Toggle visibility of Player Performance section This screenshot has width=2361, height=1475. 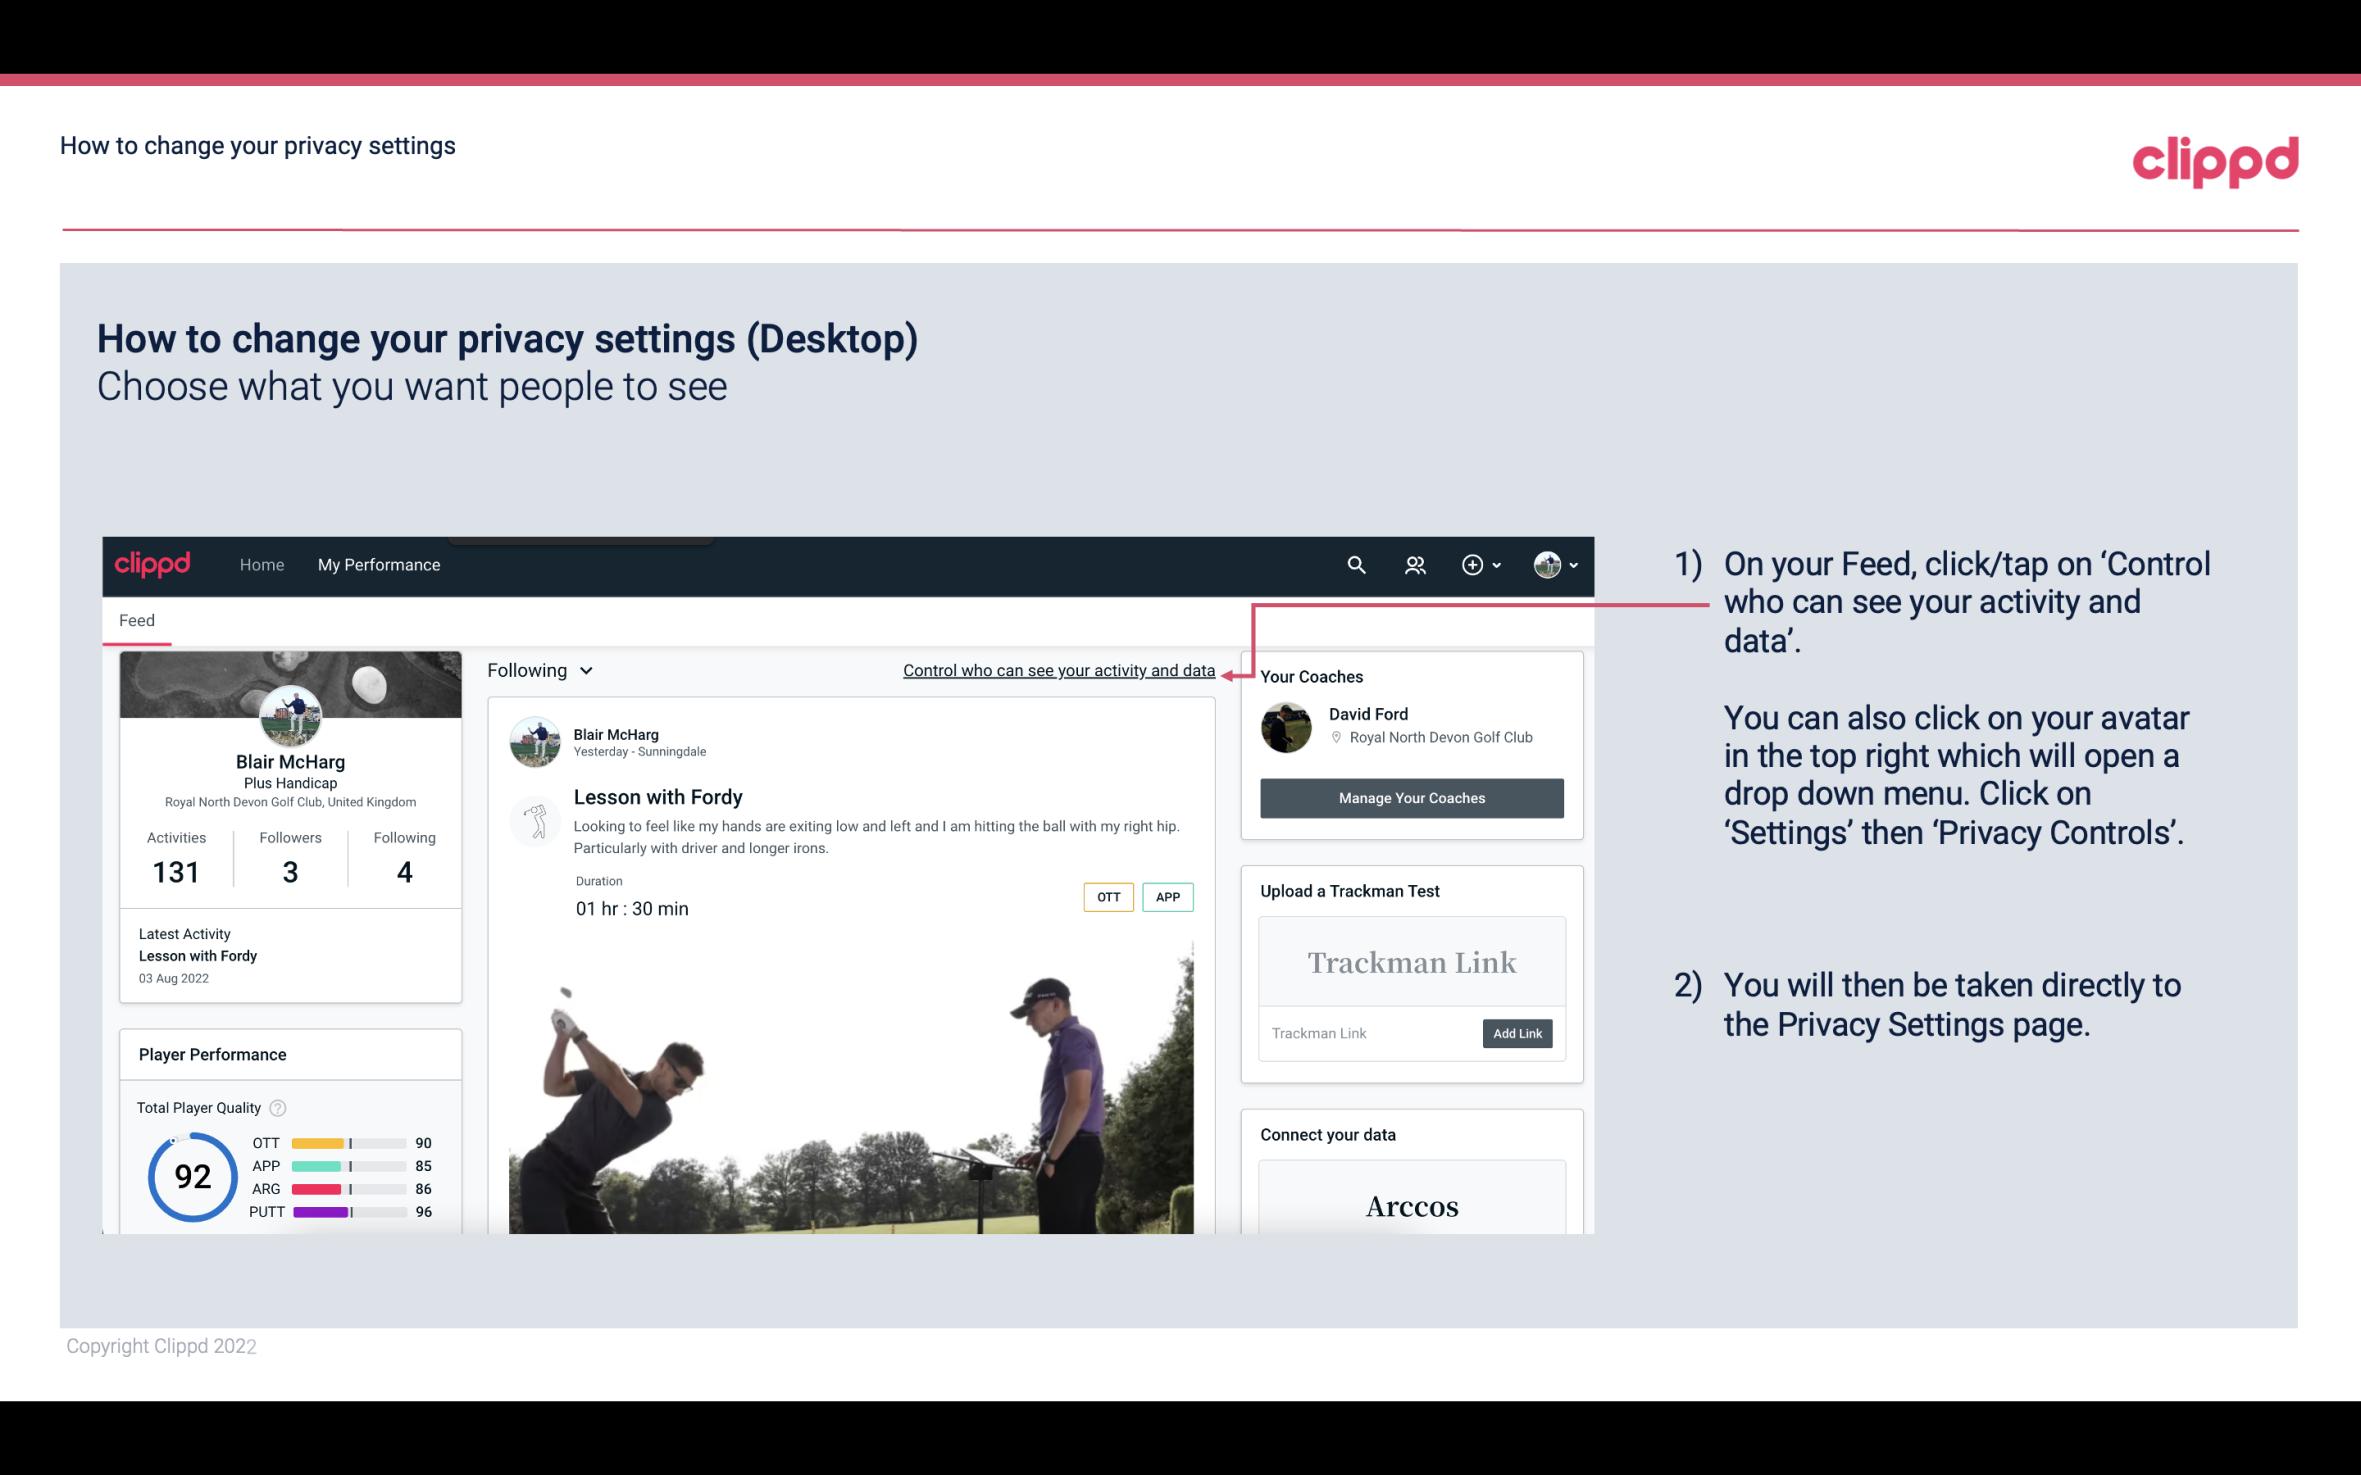(212, 1054)
